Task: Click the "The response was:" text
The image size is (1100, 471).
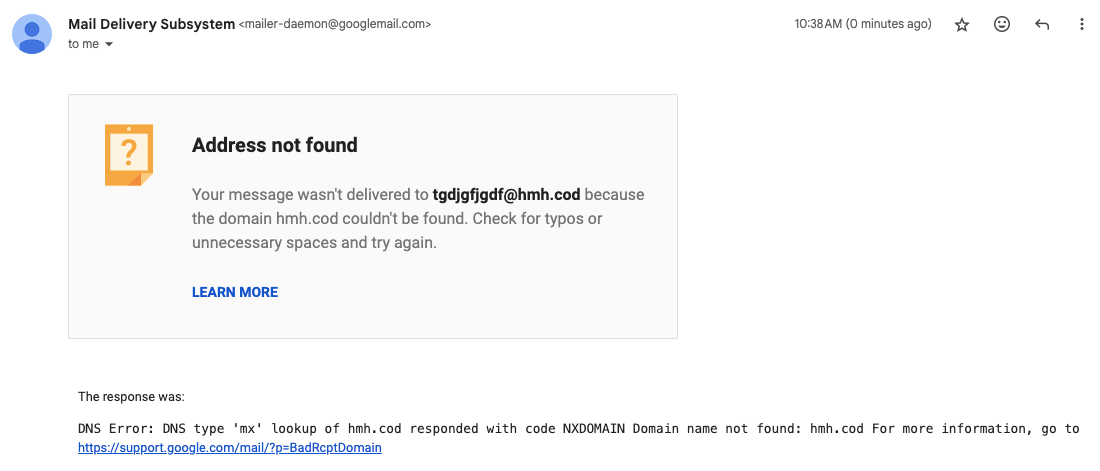Action: 131,397
